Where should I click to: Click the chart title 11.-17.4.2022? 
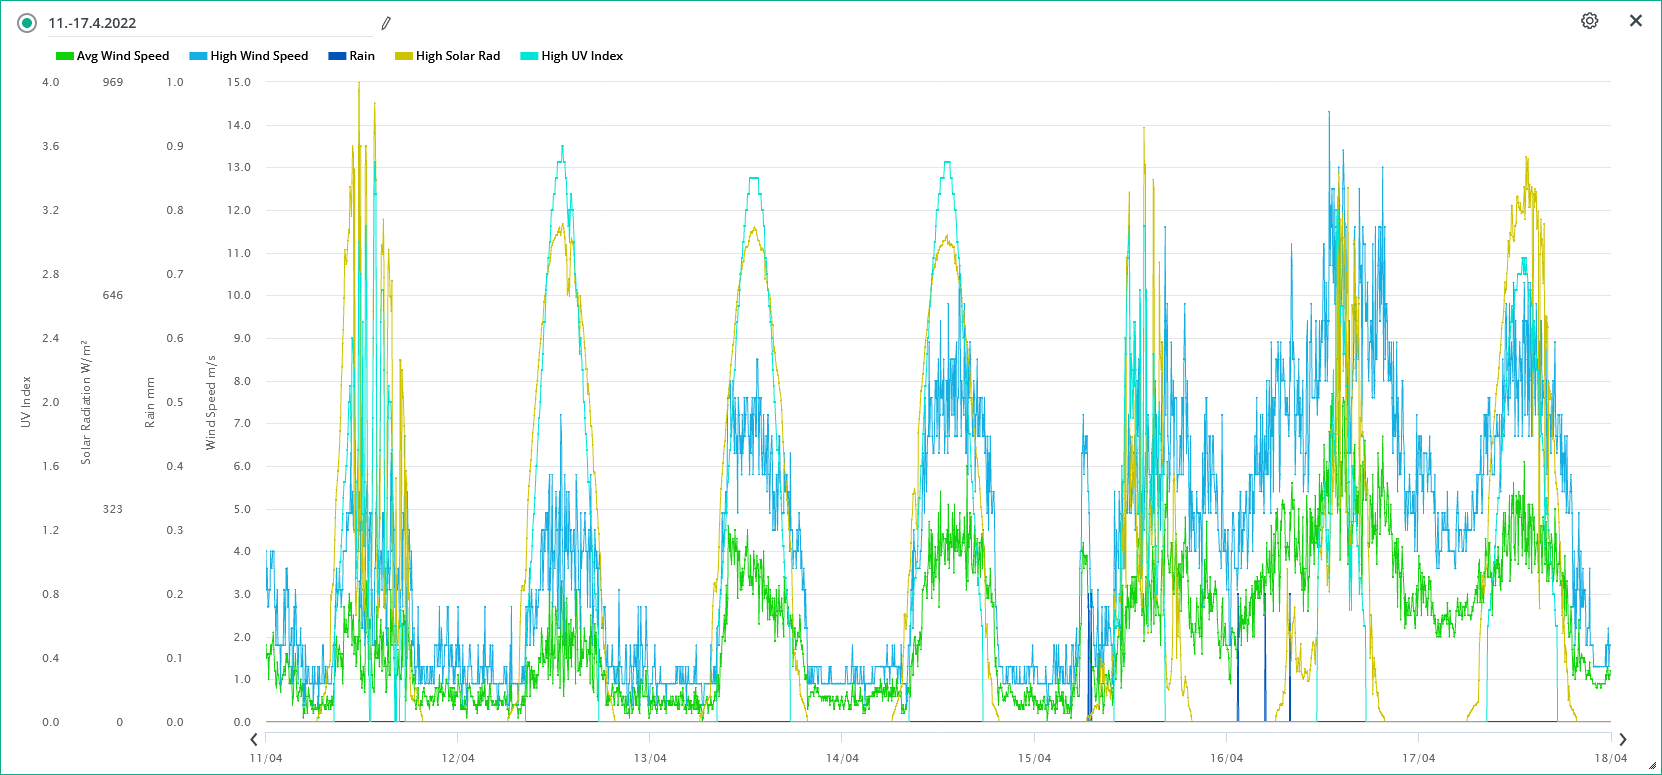click(92, 23)
